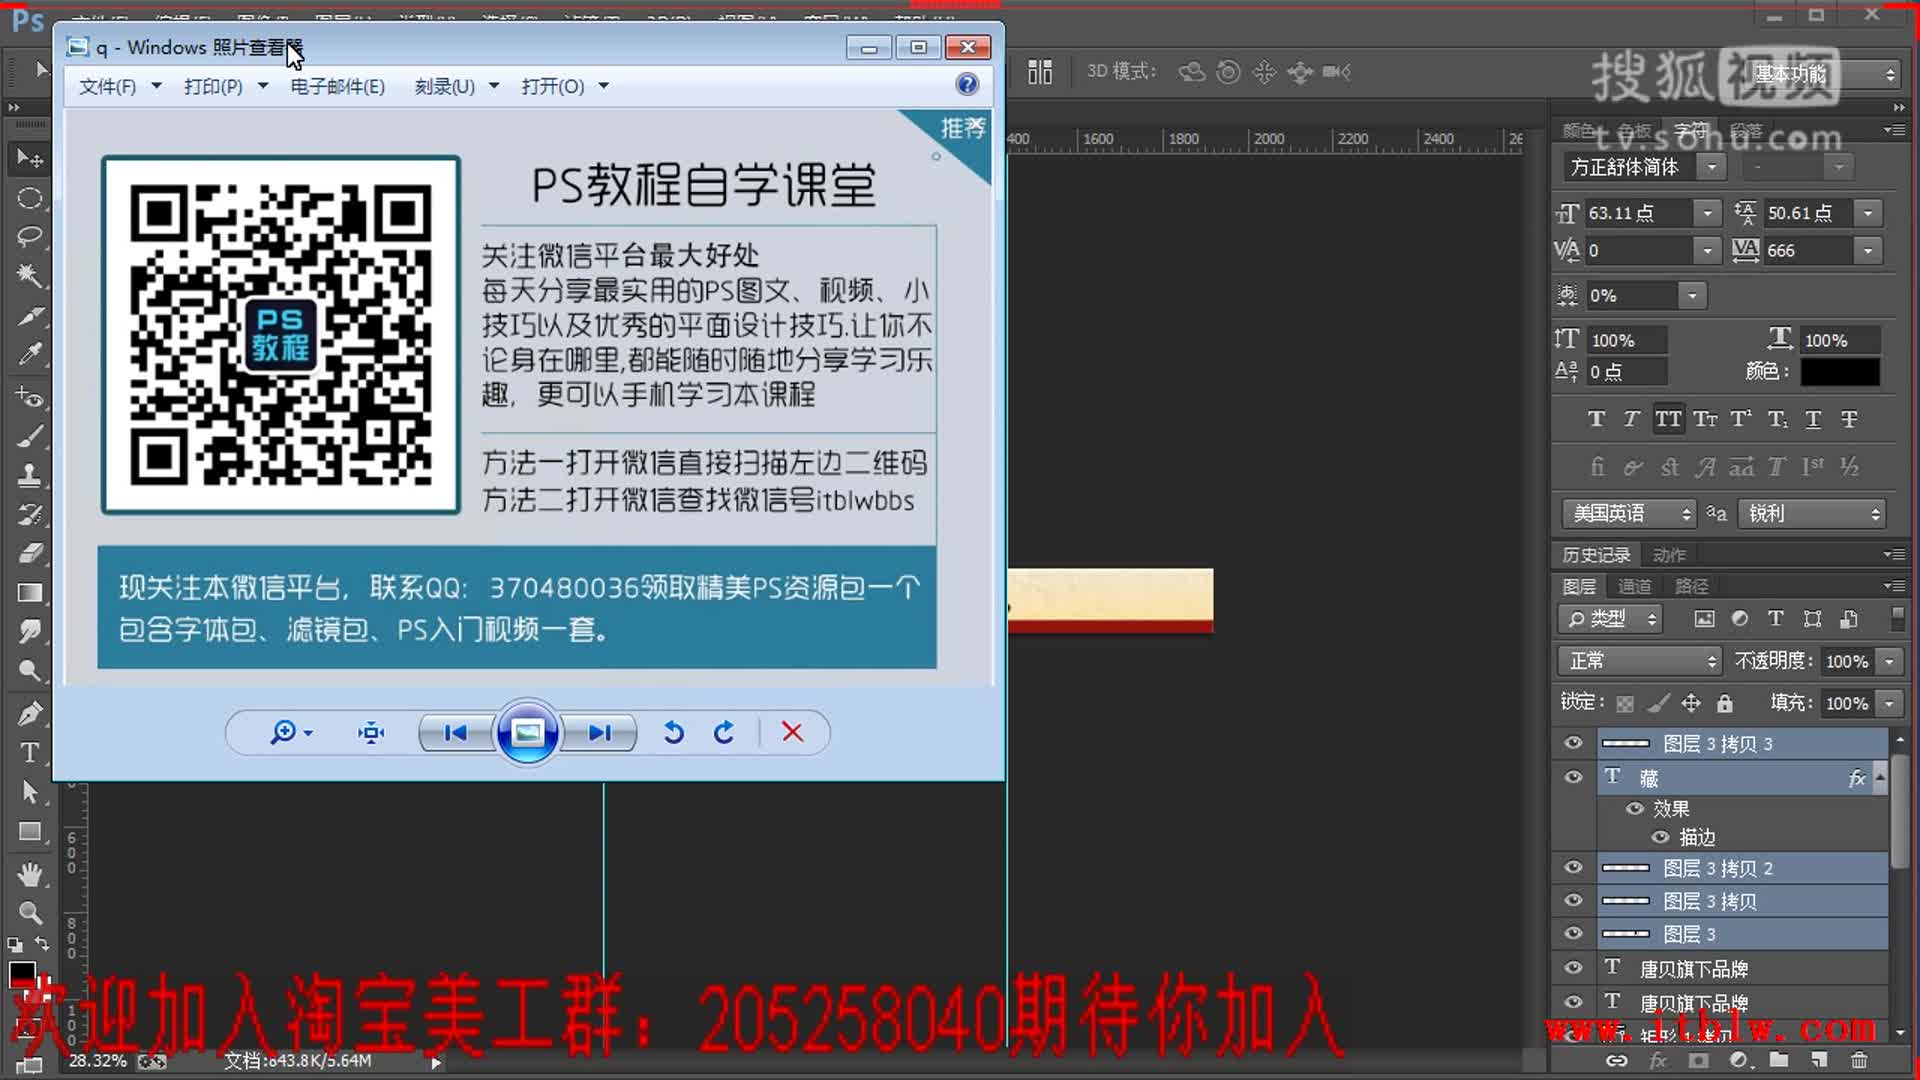Open 电子邮件(E) in Photo Viewer
This screenshot has height=1080, width=1920.
[x=338, y=87]
